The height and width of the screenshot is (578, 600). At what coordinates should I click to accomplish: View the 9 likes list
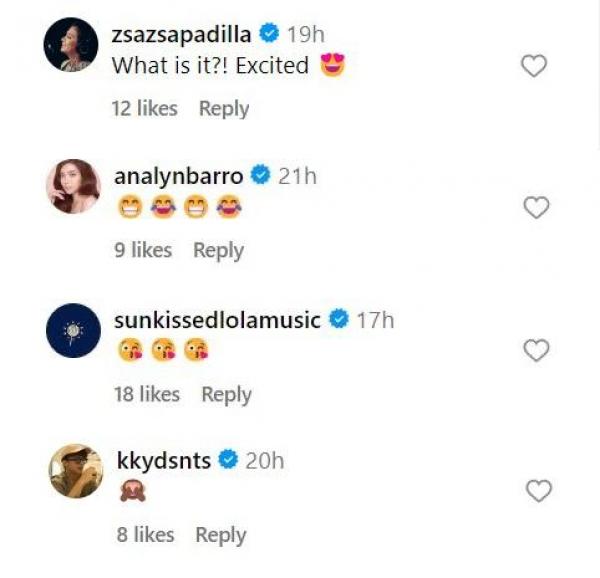143,250
